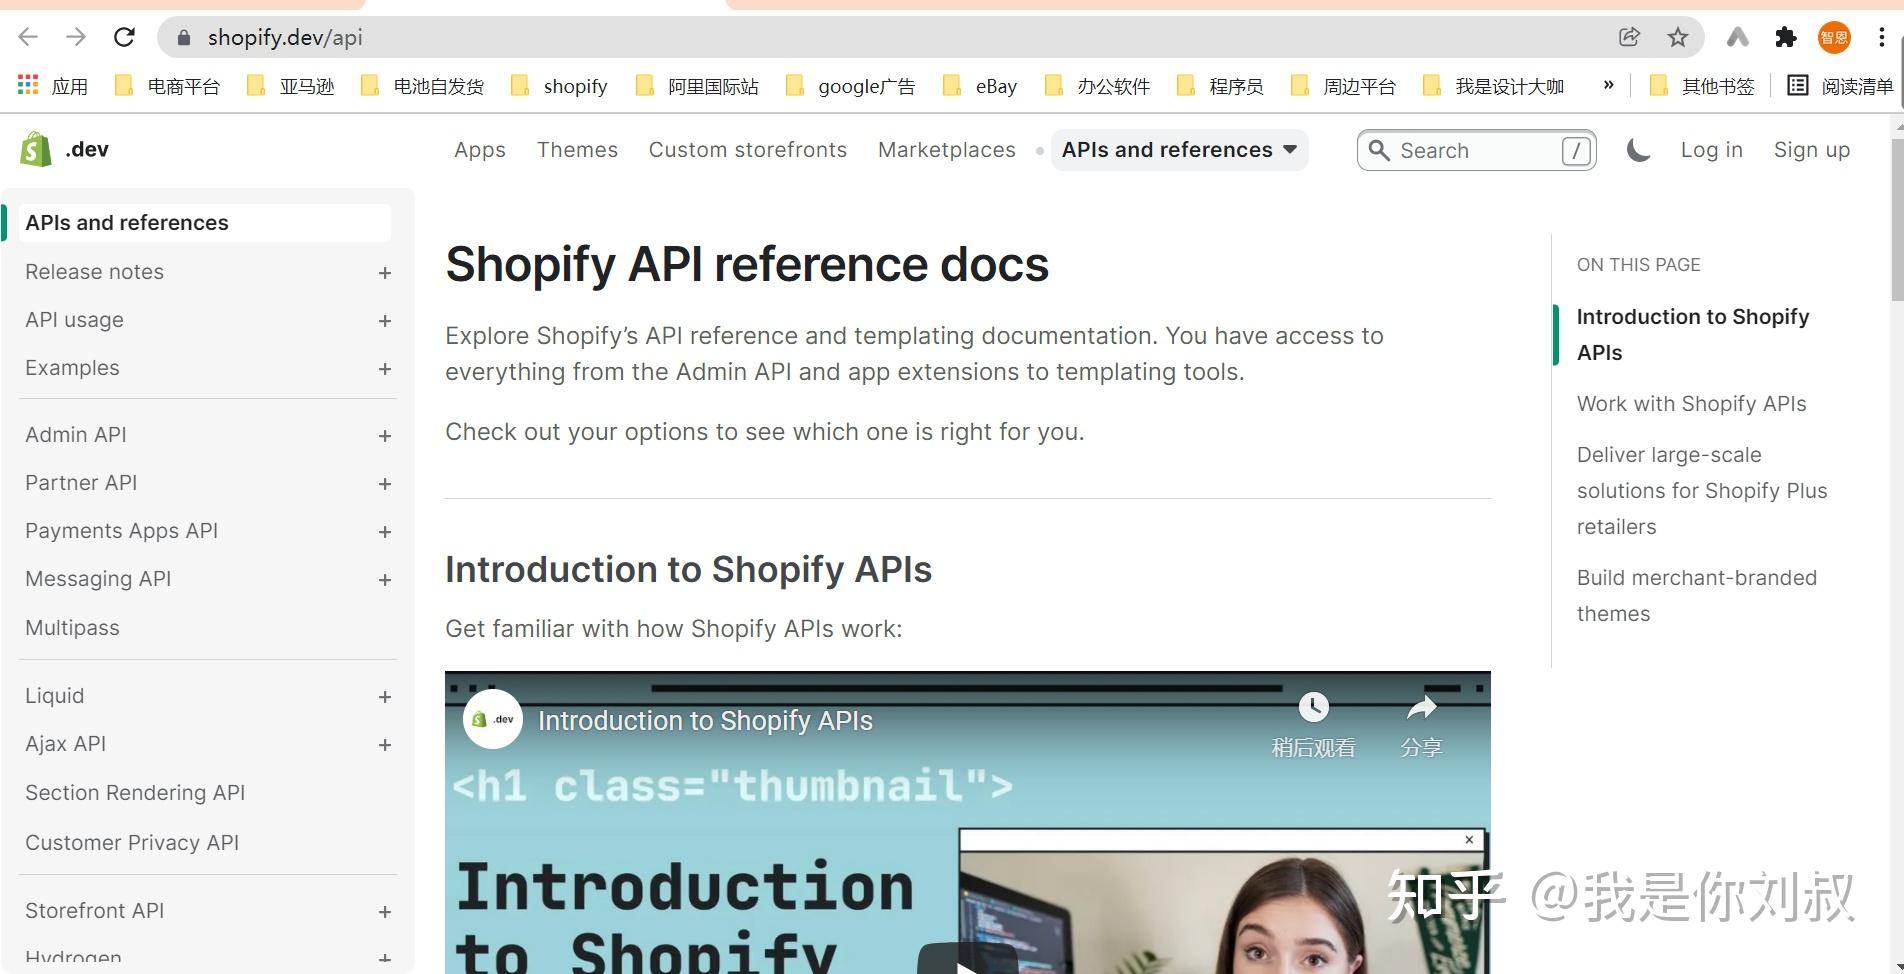The height and width of the screenshot is (974, 1904).
Task: Click the lock icon in the address bar
Action: (183, 38)
